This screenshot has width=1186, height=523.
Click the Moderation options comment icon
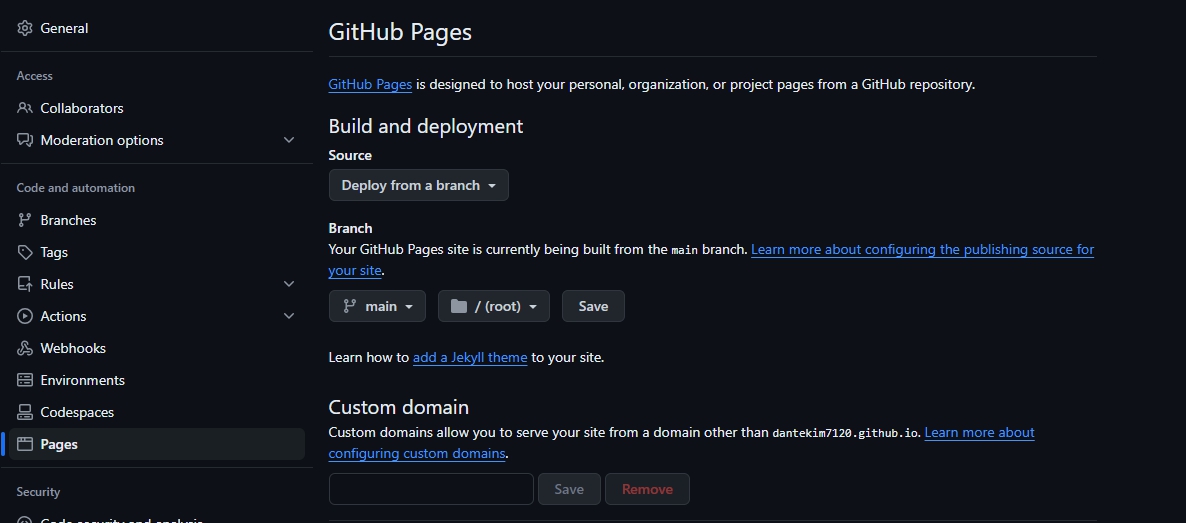(25, 140)
